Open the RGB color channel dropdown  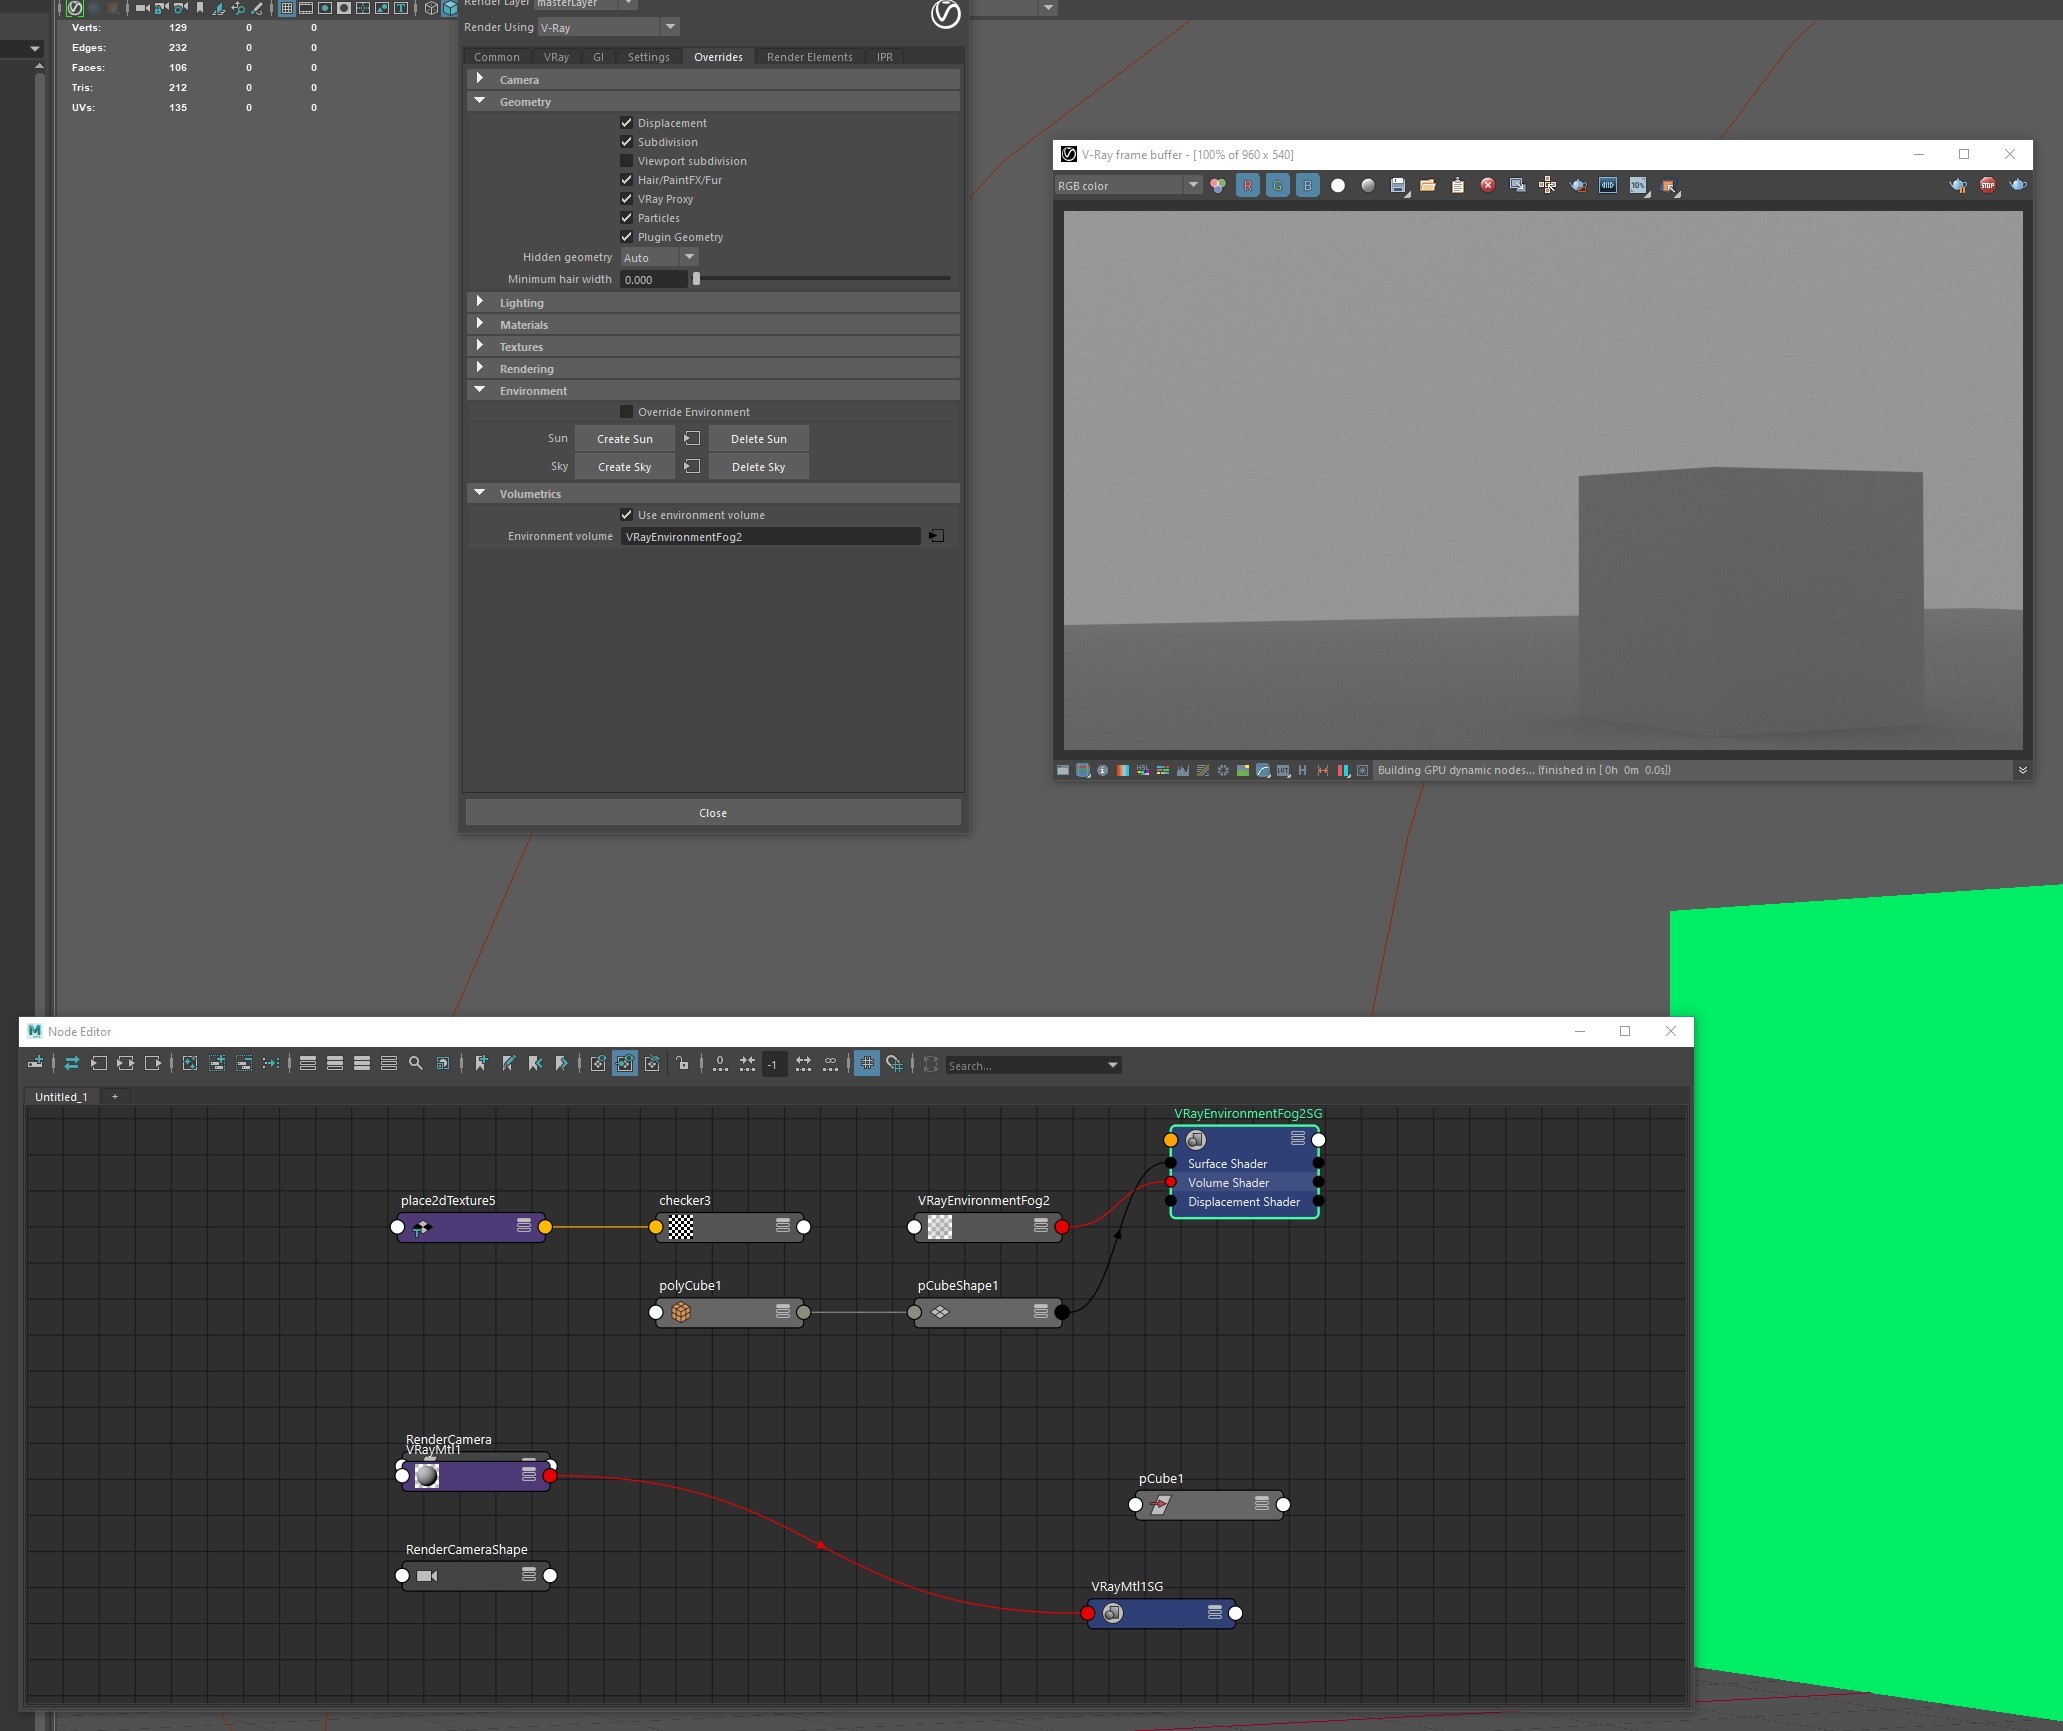(1128, 185)
